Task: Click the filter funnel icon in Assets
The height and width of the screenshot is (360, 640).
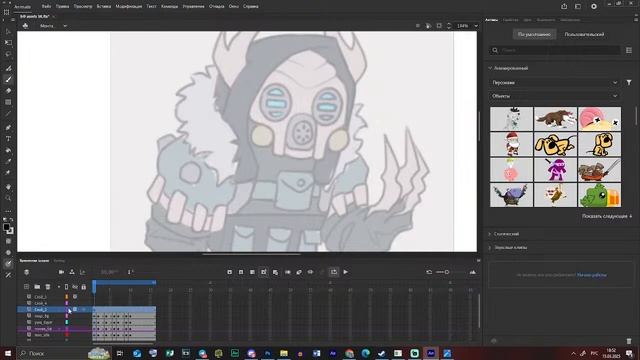Action: [x=629, y=82]
